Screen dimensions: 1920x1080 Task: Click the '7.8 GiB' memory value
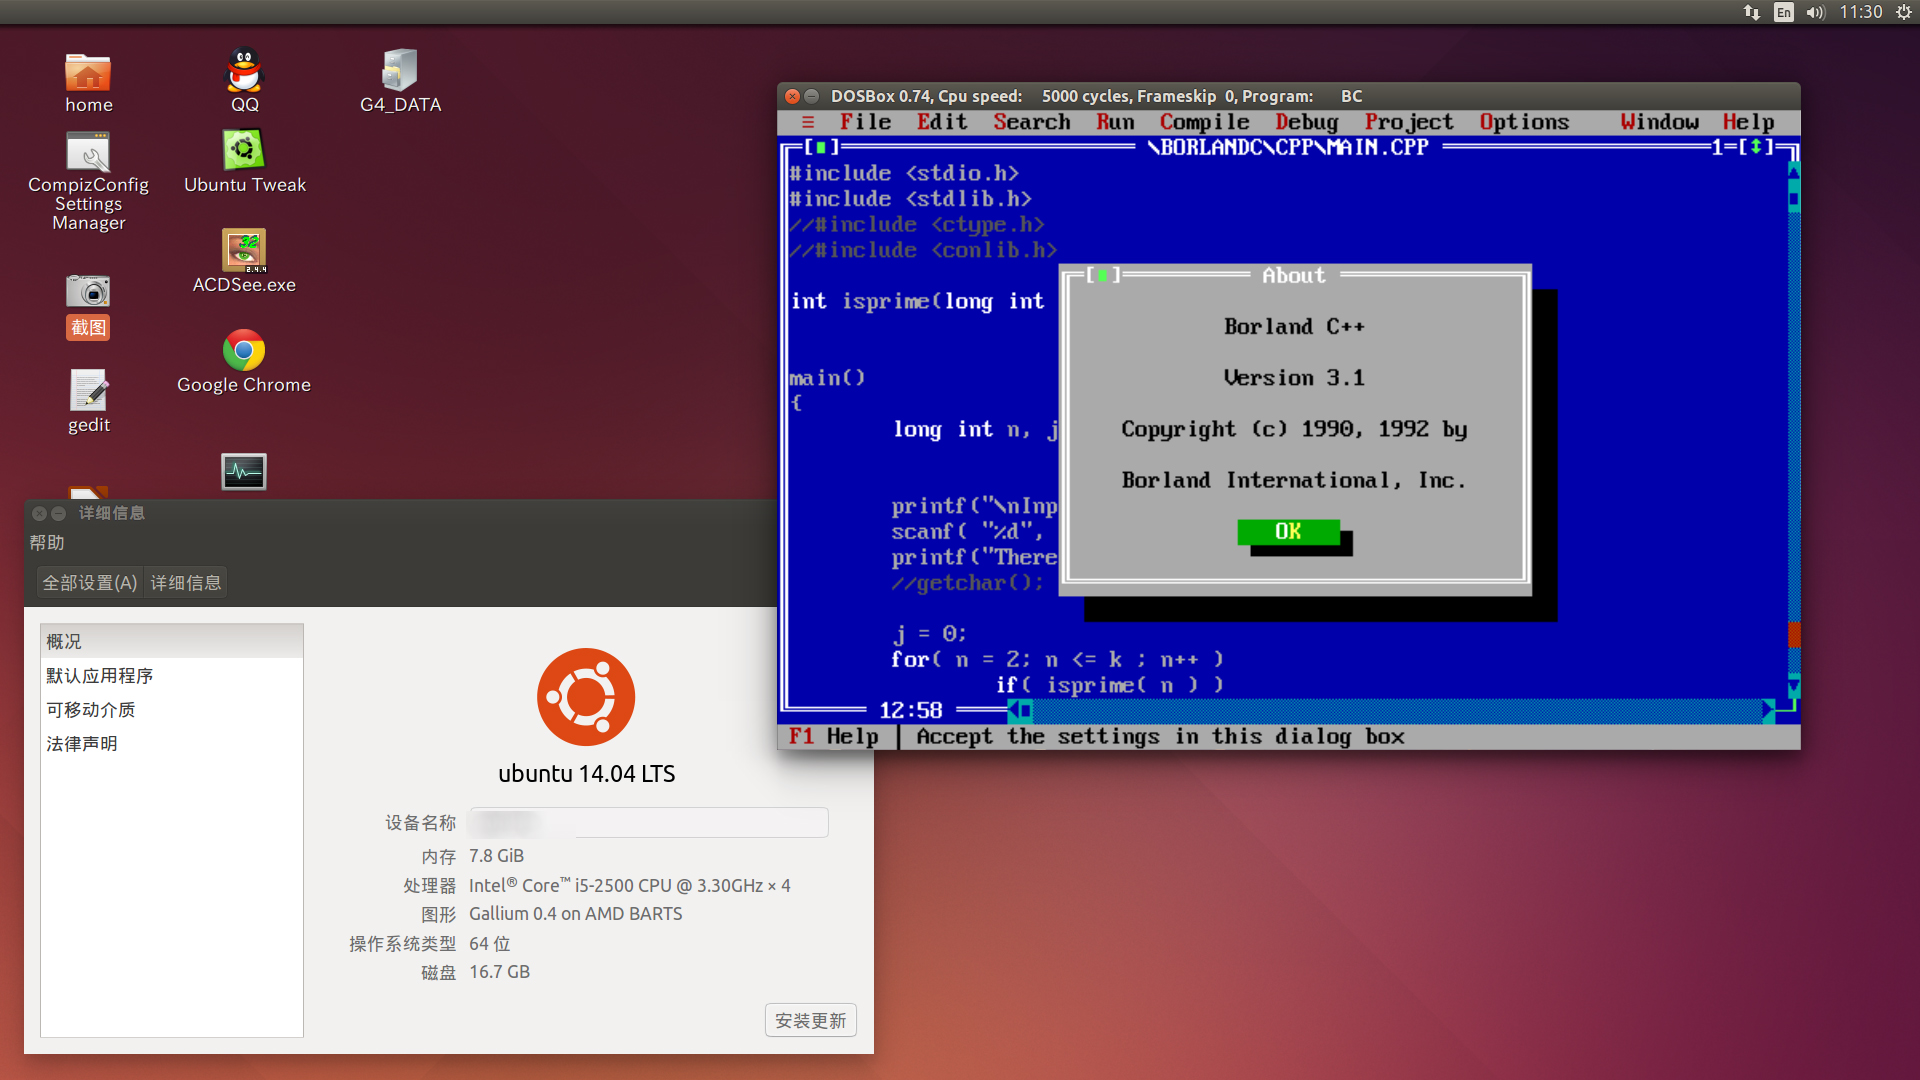click(496, 856)
